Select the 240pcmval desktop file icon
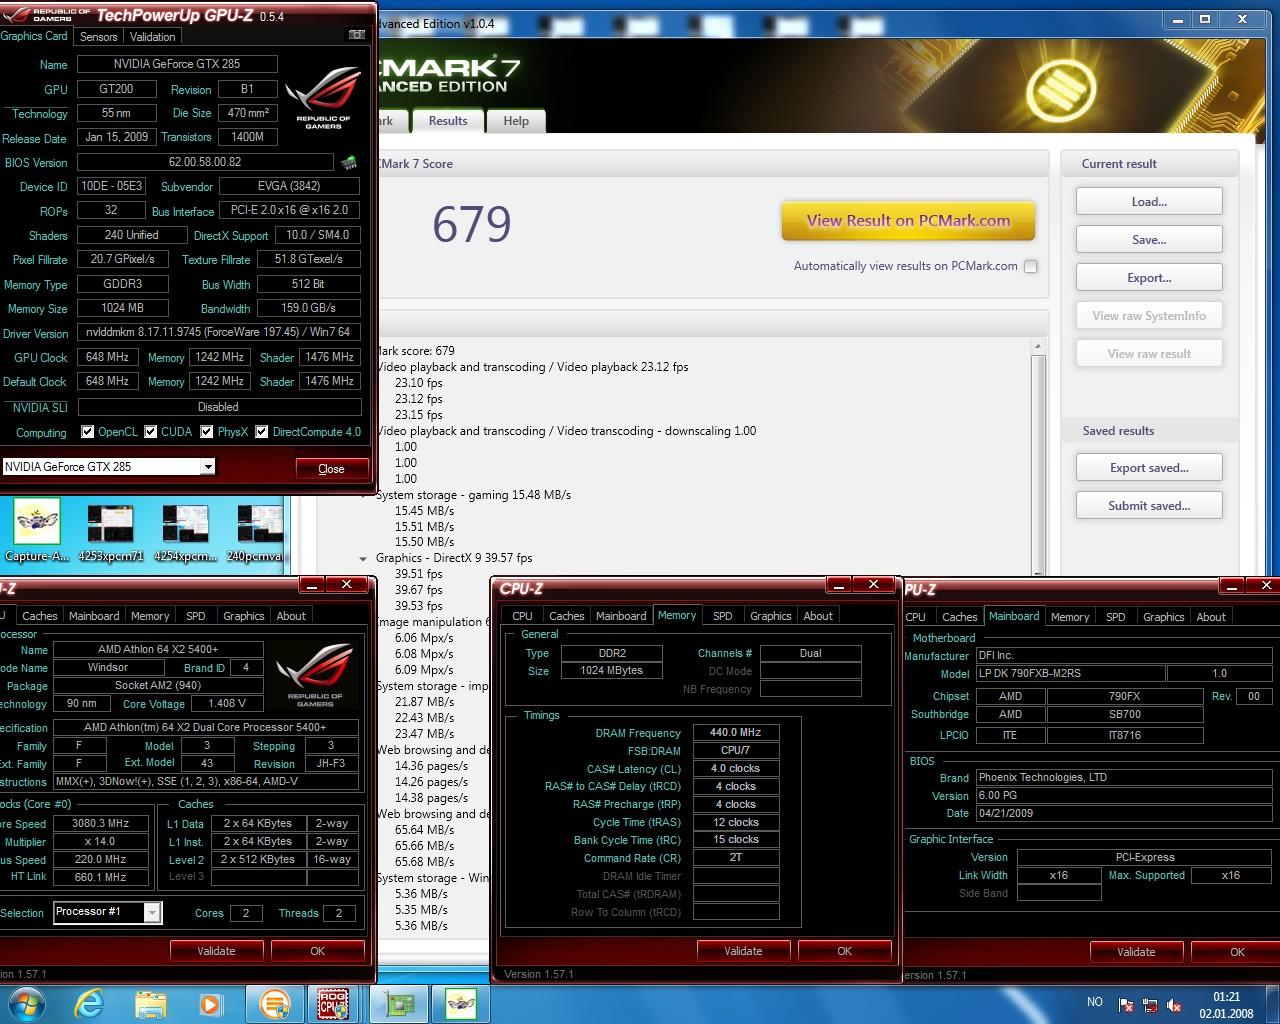Screen dimensions: 1280x1024 (x=259, y=532)
